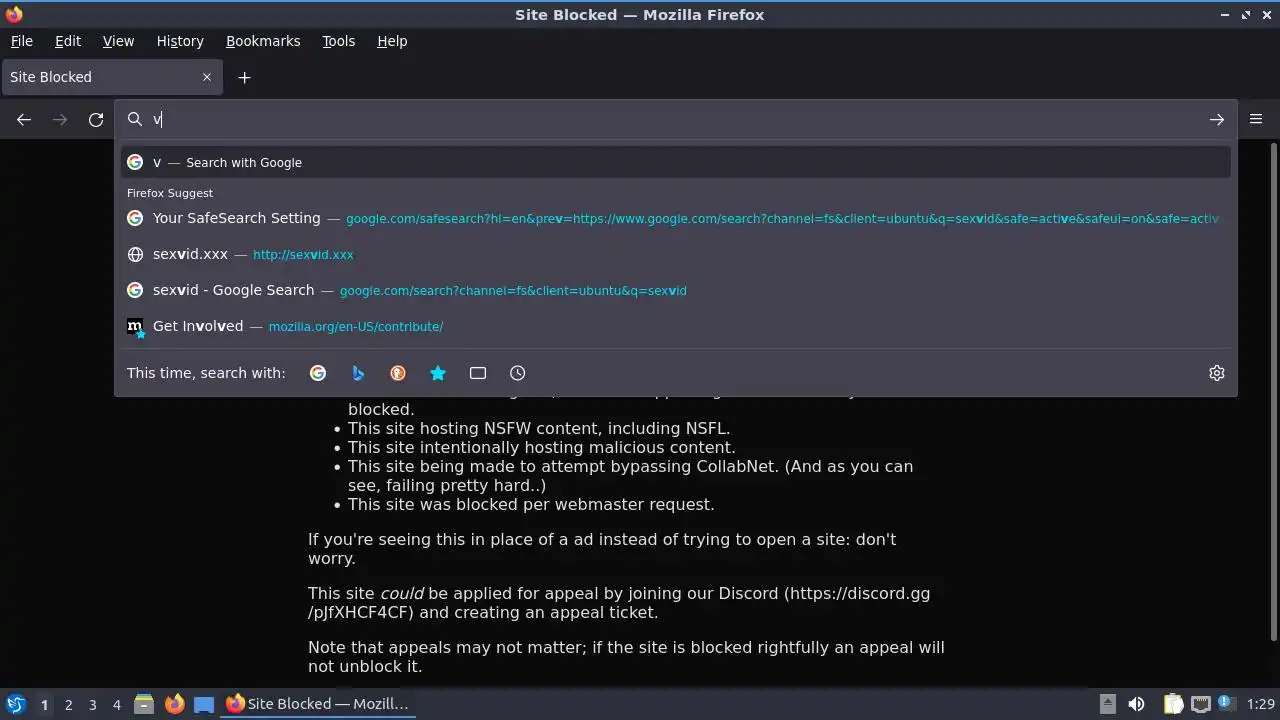The image size is (1280, 720).
Task: Search open tabs via the tabs icon
Action: [478, 373]
